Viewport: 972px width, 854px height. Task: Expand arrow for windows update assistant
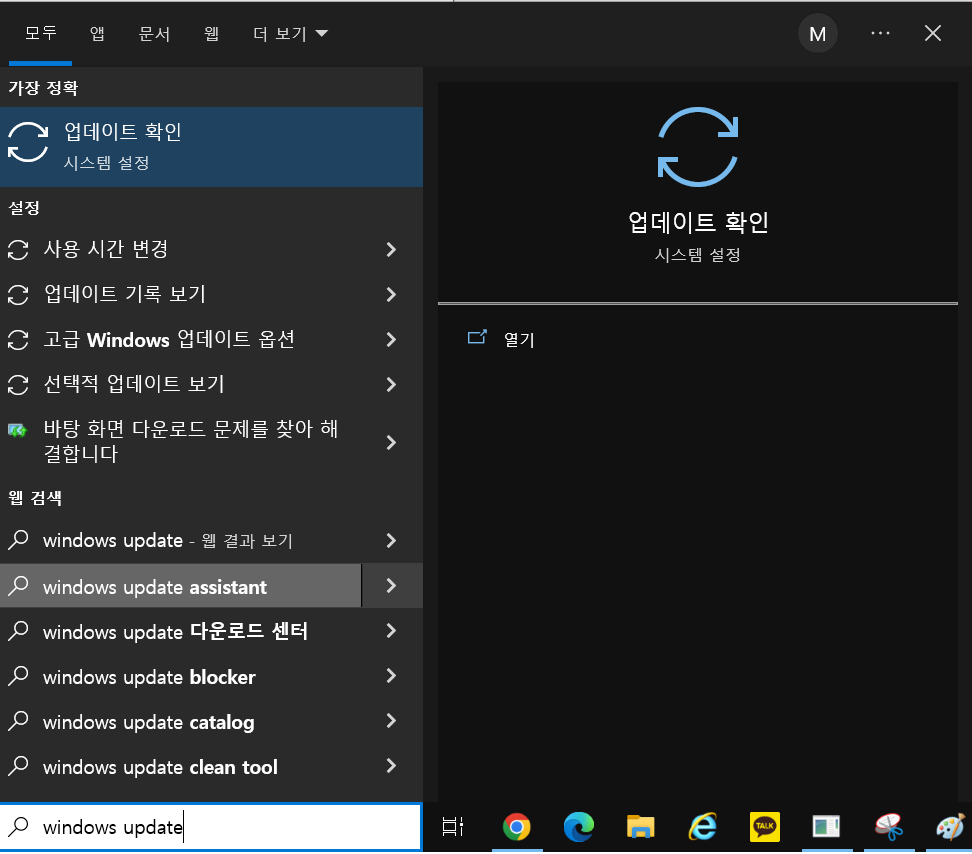[392, 586]
